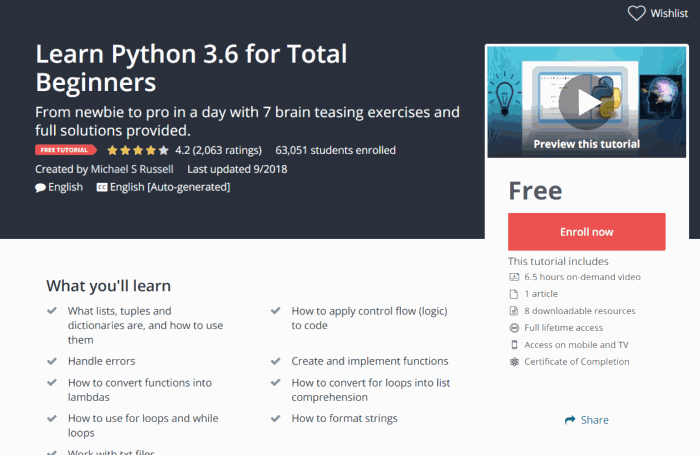The image size is (700, 455).
Task: Click Preview this tutorial caption
Action: click(x=587, y=144)
